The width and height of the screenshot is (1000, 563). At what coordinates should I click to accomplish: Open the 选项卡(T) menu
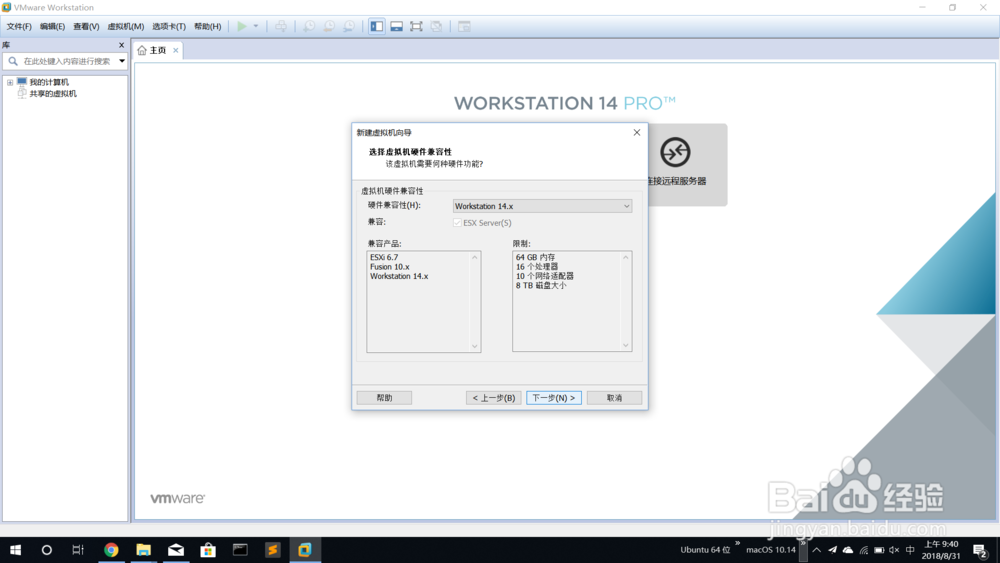pyautogui.click(x=169, y=26)
